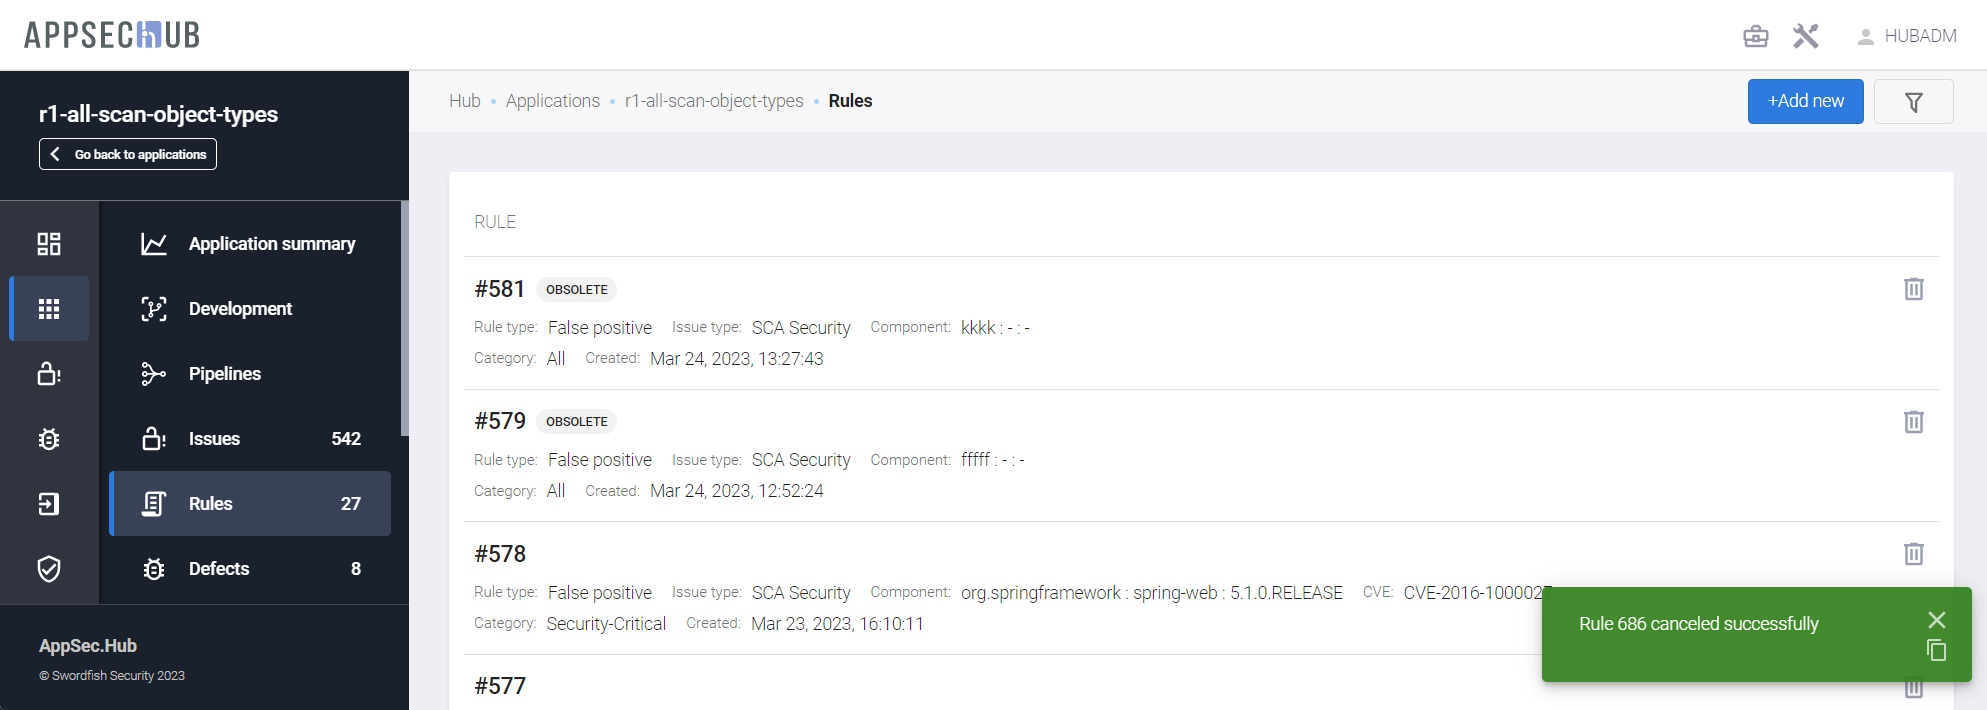Open the administration tools icon
This screenshot has width=1987, height=710.
pos(1805,36)
